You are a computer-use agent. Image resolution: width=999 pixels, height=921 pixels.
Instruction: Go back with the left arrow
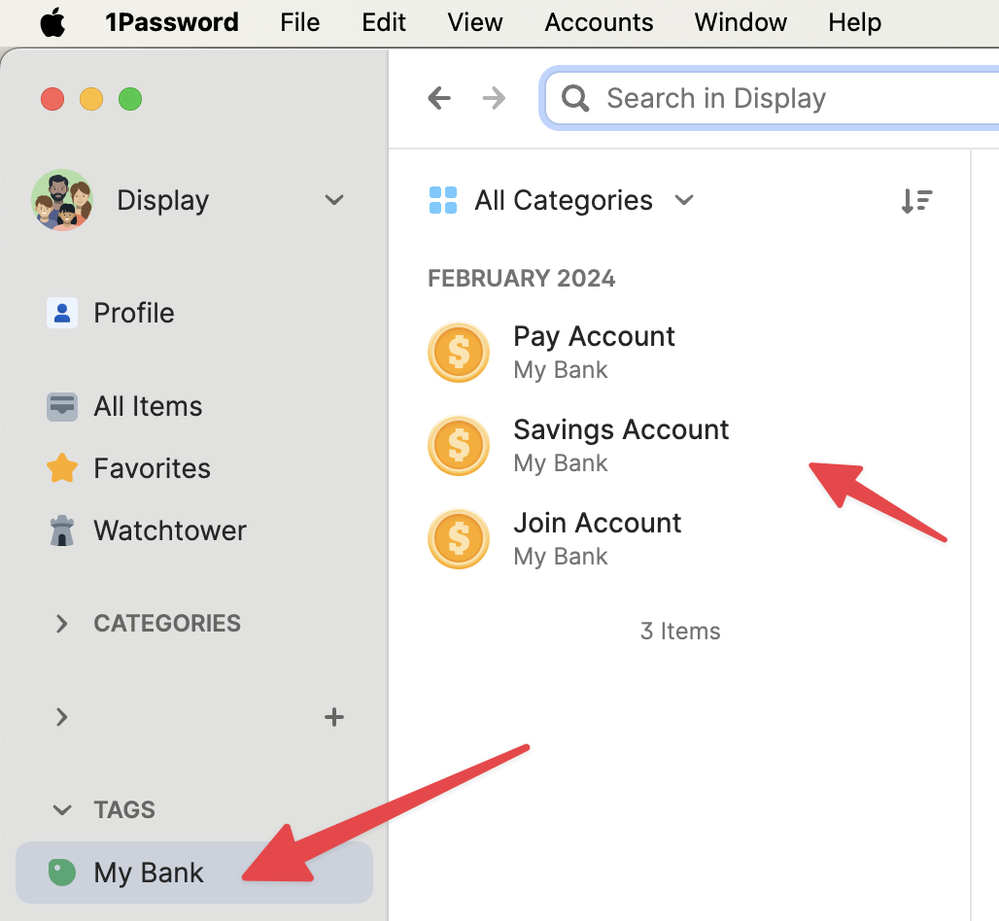tap(439, 98)
